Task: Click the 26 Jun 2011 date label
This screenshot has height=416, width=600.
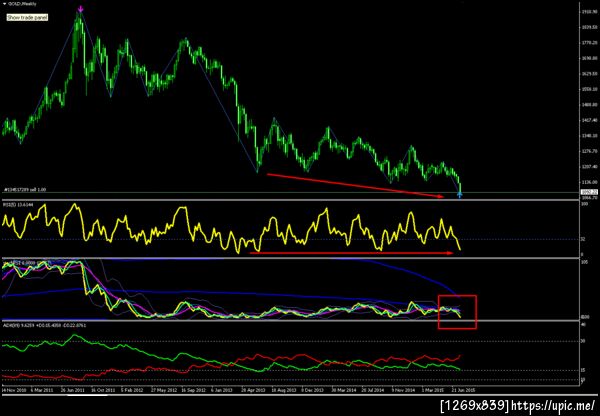Action: pos(72,390)
